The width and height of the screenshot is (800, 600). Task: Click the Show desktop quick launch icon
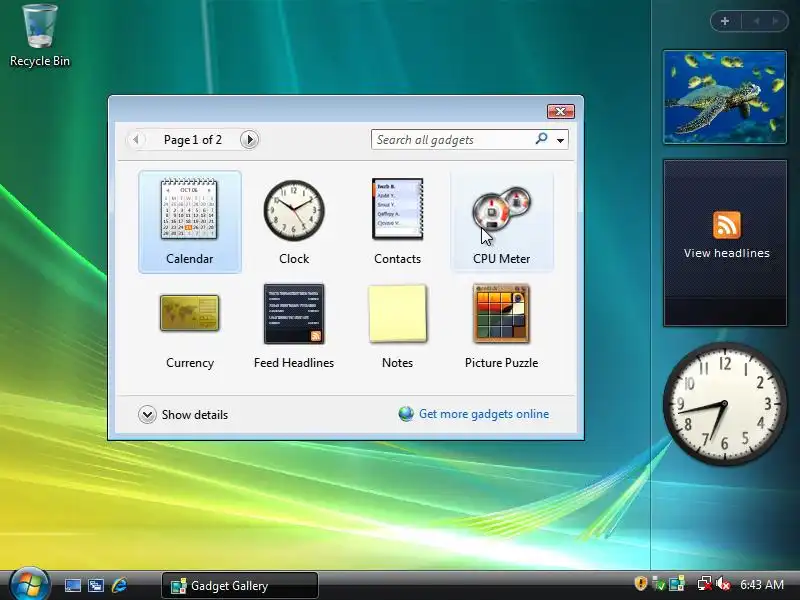click(x=72, y=585)
